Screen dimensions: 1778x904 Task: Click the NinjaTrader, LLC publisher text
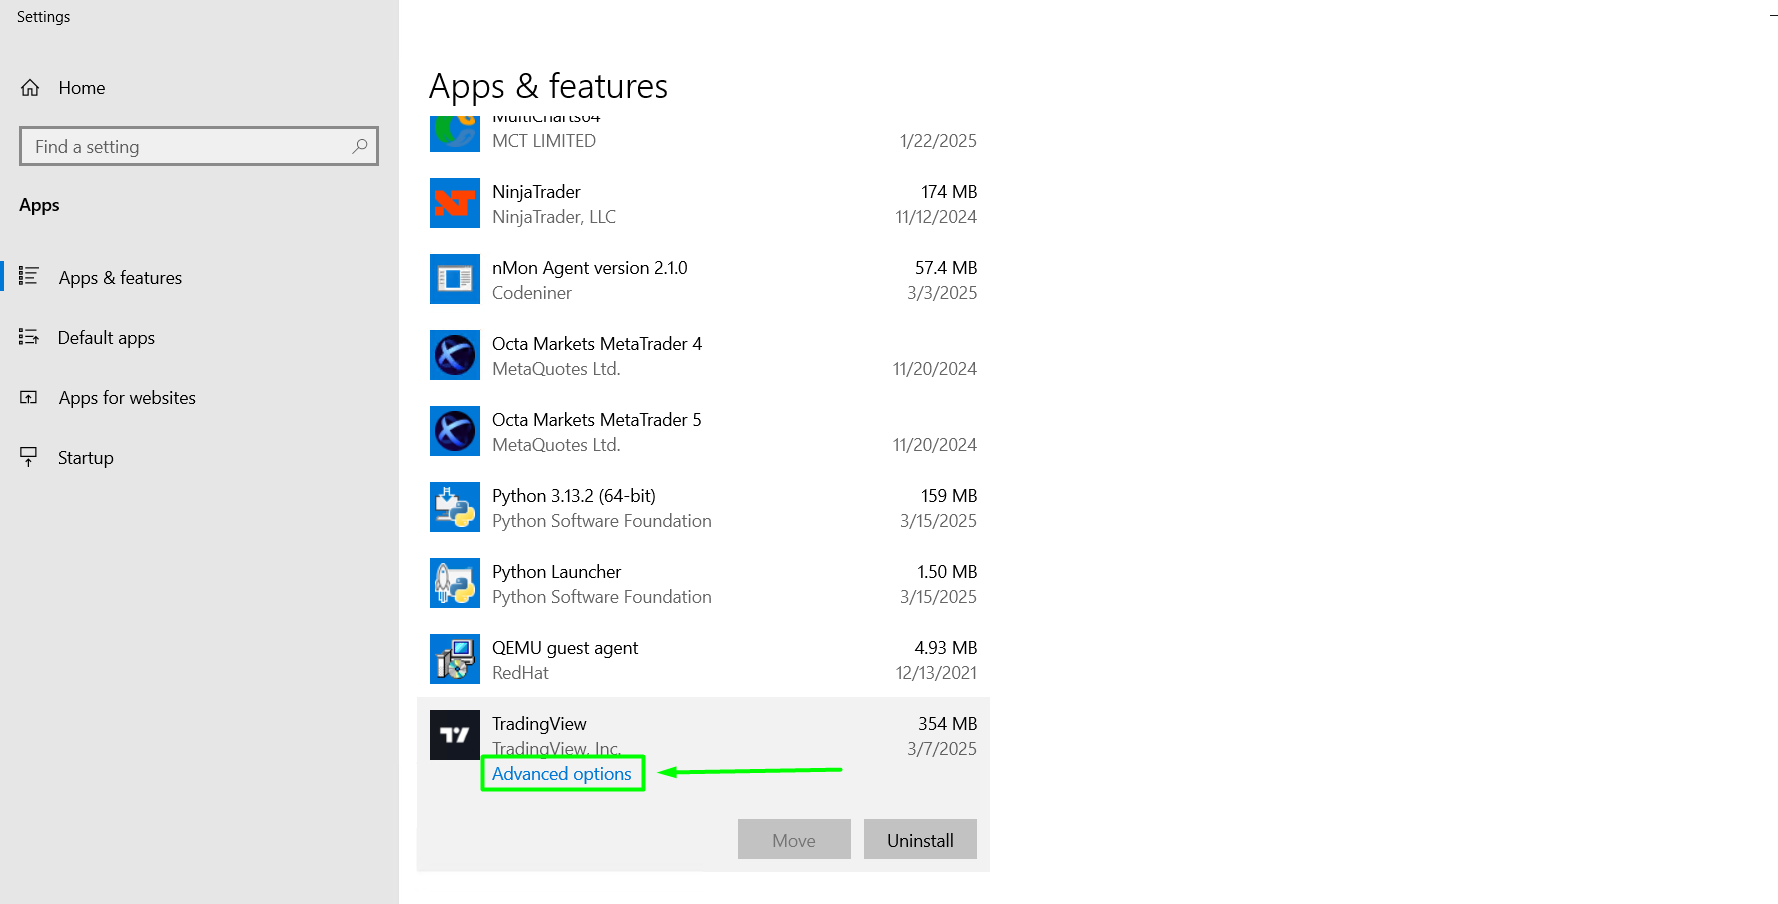[x=554, y=217]
